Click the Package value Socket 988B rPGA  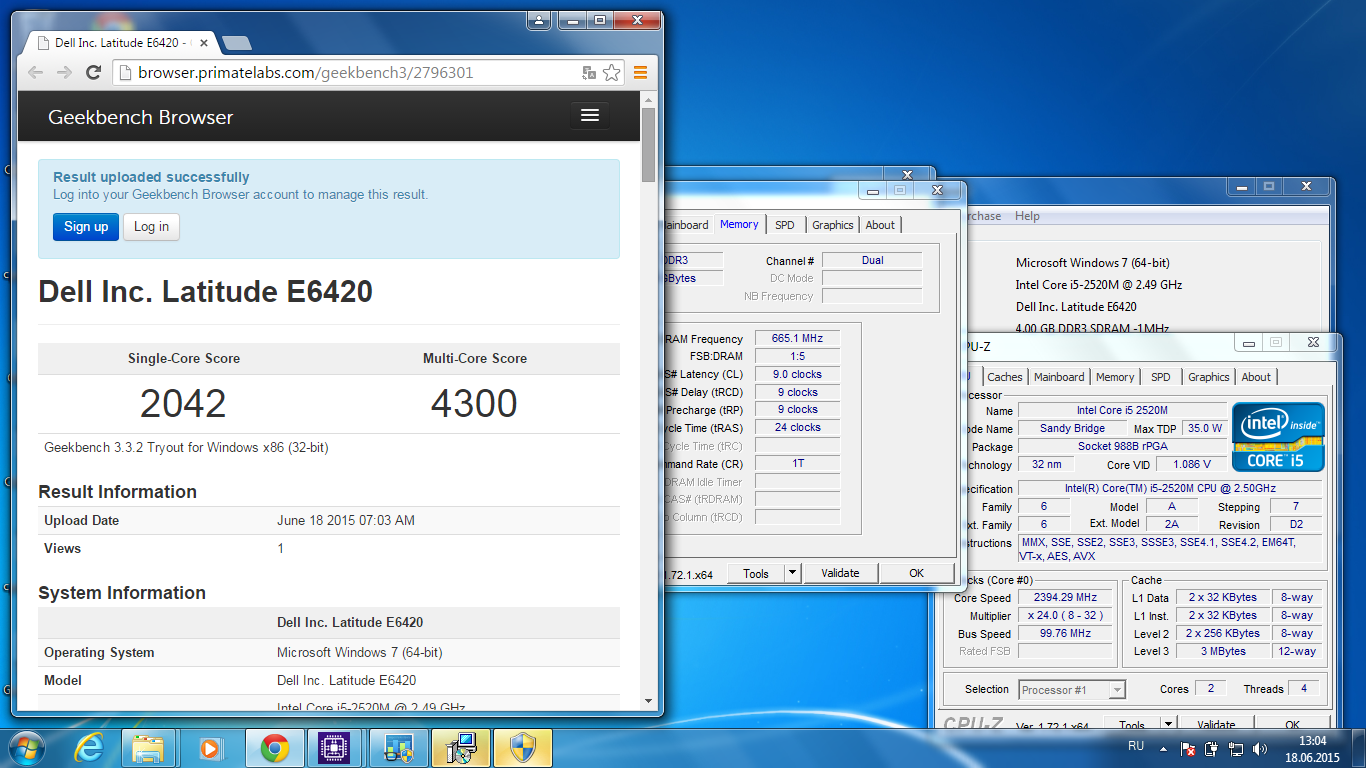(x=1122, y=446)
